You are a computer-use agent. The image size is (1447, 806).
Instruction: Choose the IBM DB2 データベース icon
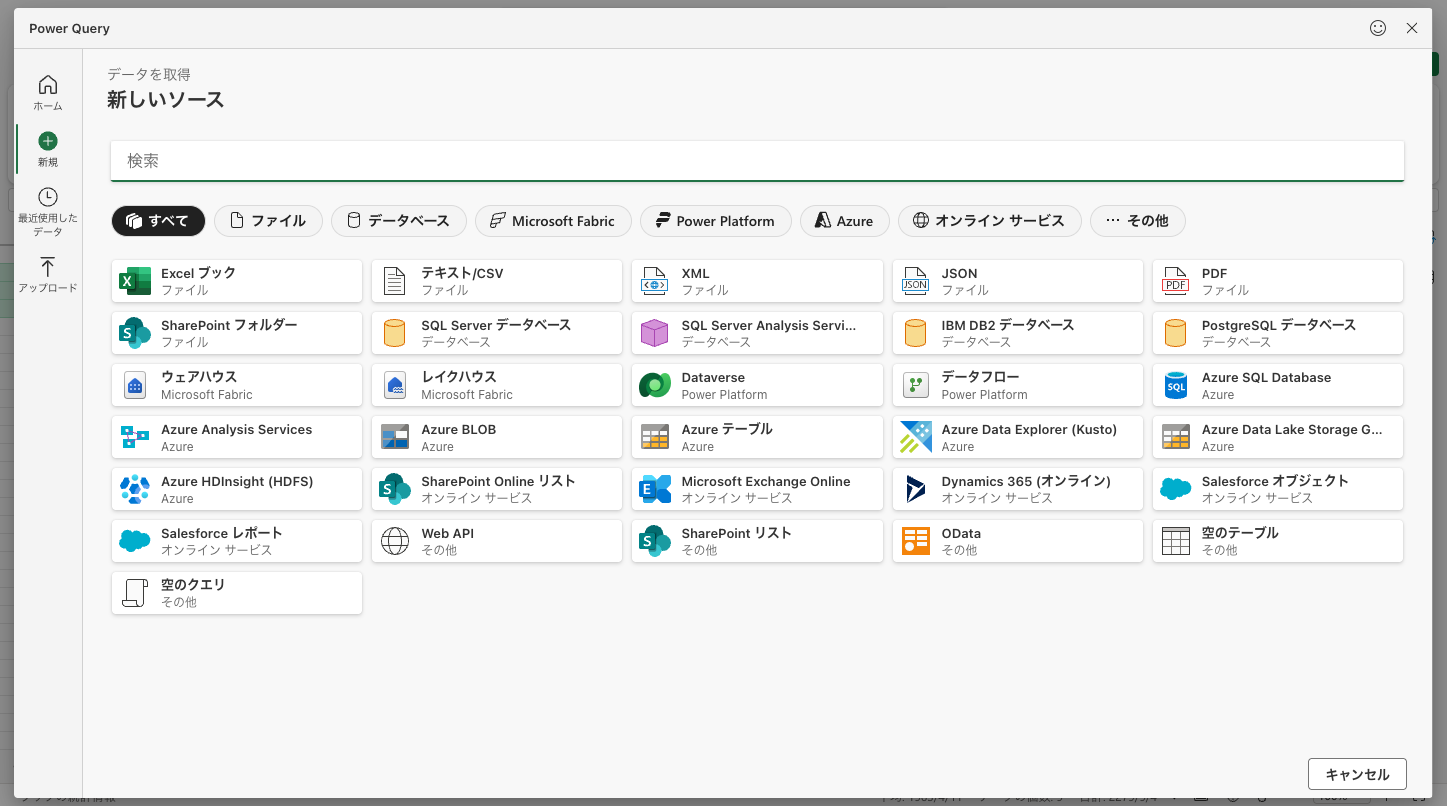click(x=915, y=333)
